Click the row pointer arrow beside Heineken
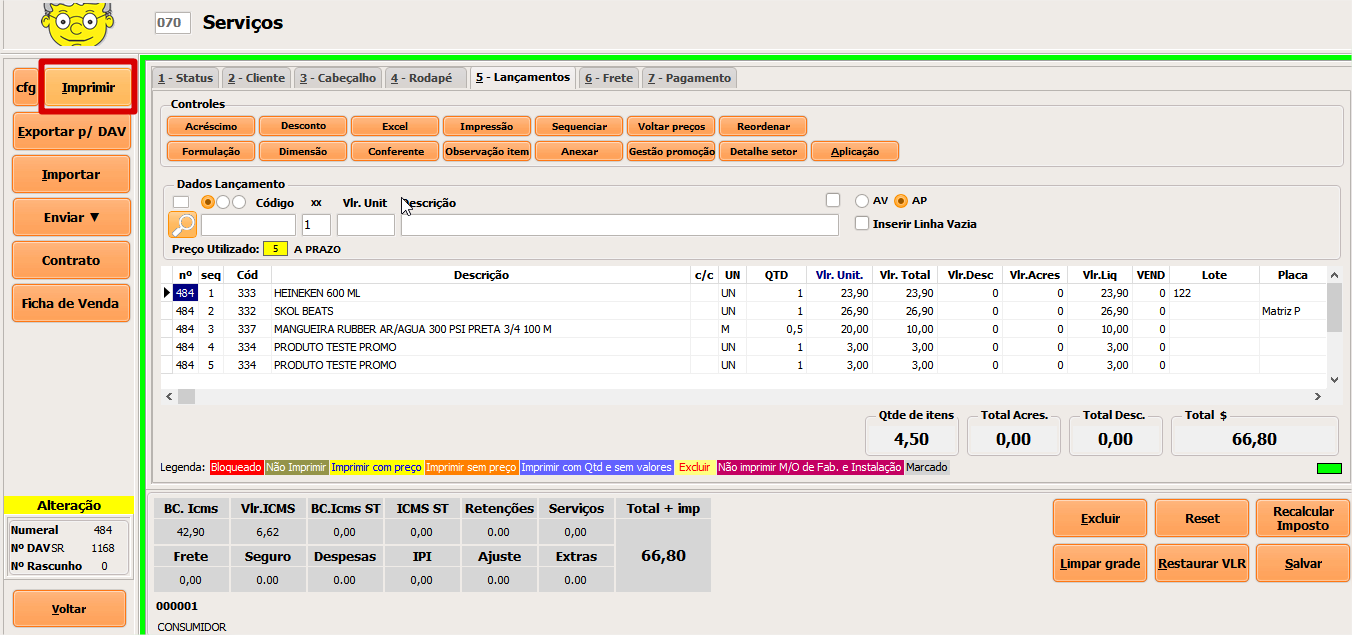This screenshot has height=635, width=1352. (167, 293)
